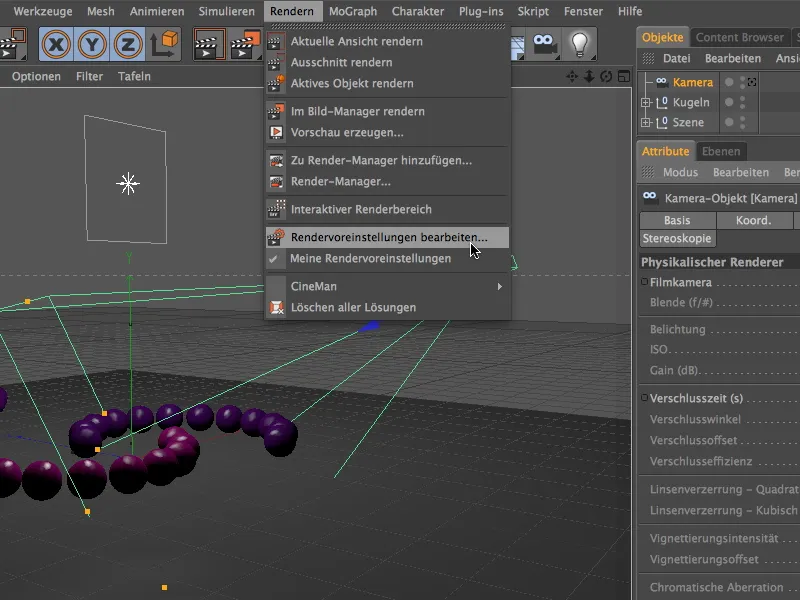Image resolution: width=800 pixels, height=600 pixels.
Task: Toggle Kamera layer dot
Action: pos(729,82)
